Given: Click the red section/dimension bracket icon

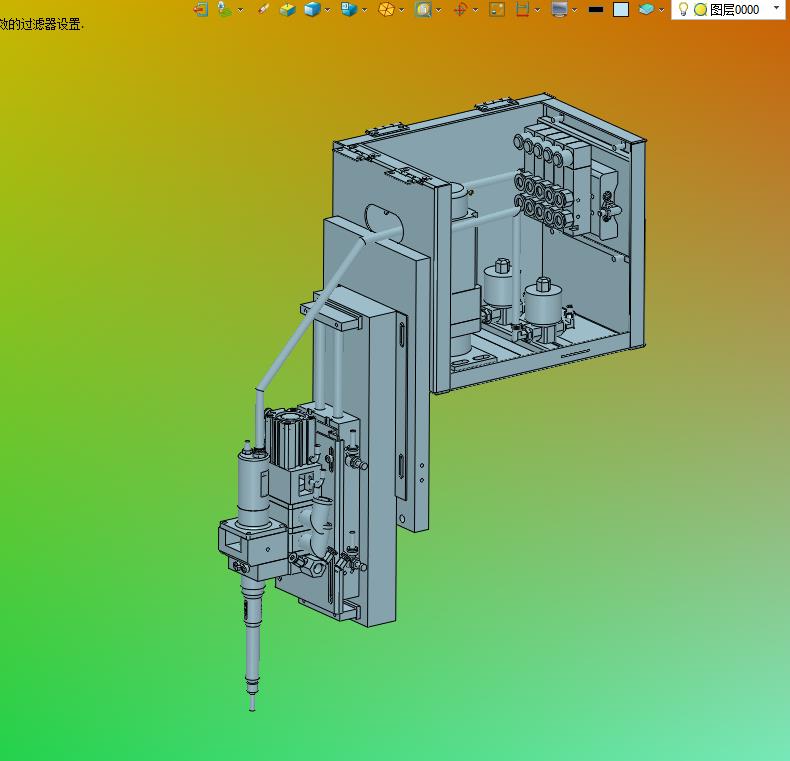Looking at the screenshot, I should 522,10.
